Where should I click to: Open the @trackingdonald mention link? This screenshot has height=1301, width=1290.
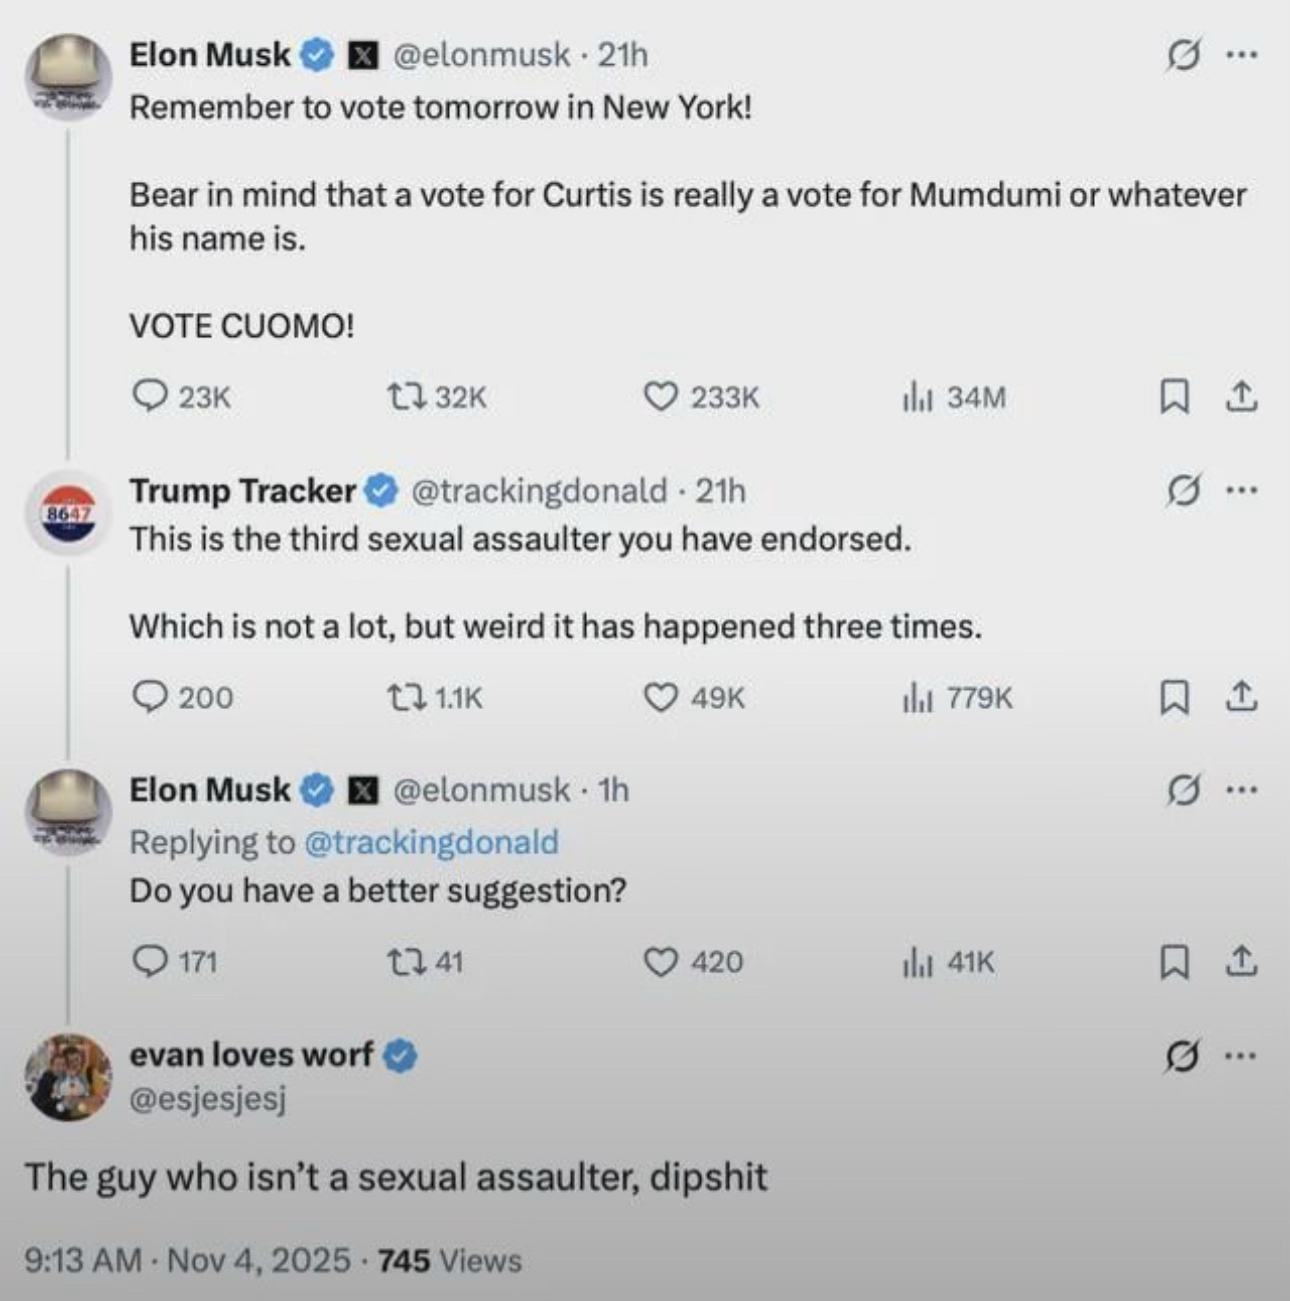click(430, 842)
